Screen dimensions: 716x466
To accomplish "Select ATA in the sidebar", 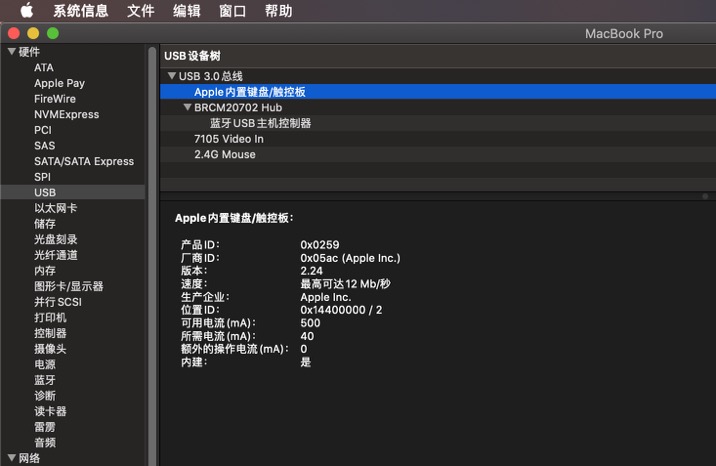I will pos(44,68).
